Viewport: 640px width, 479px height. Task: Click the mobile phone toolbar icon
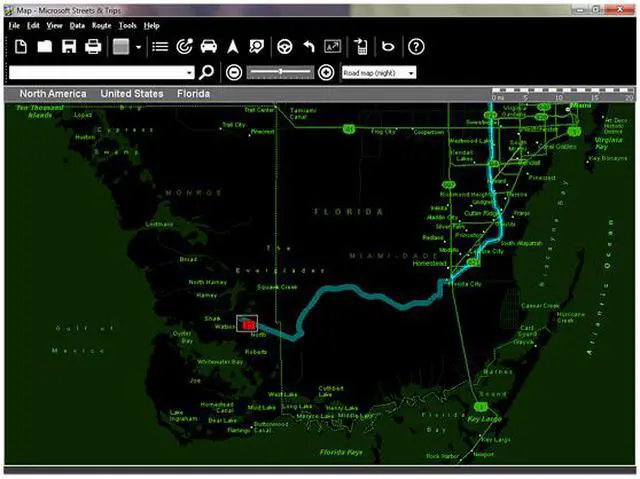(360, 47)
